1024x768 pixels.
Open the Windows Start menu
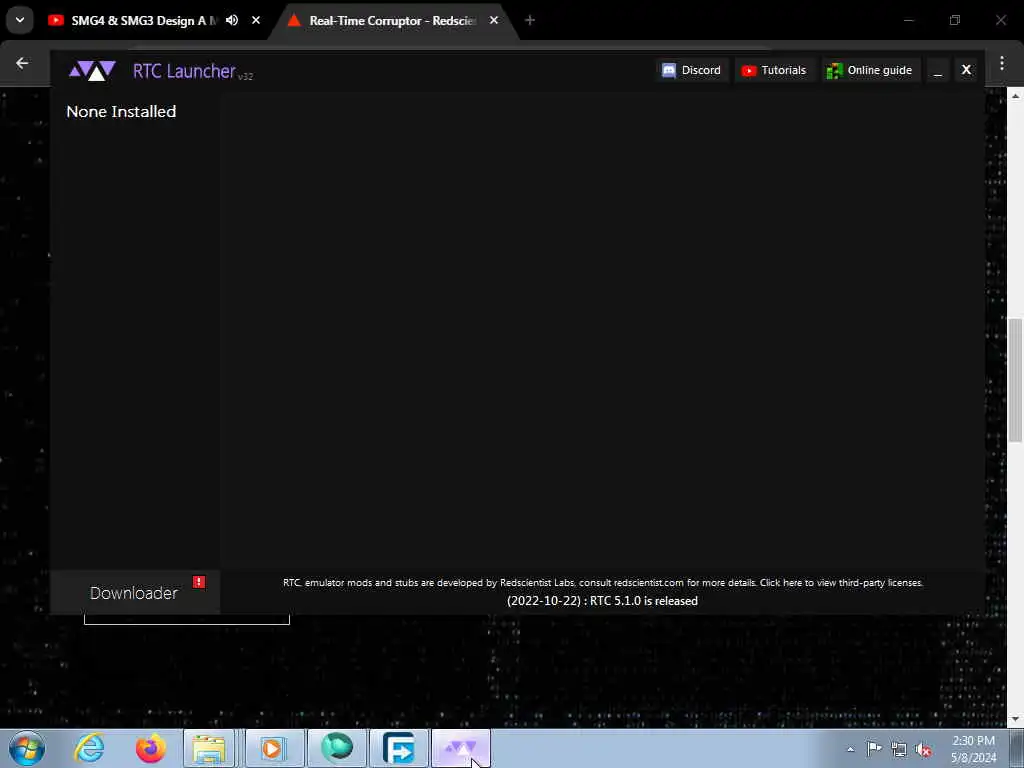click(x=27, y=748)
